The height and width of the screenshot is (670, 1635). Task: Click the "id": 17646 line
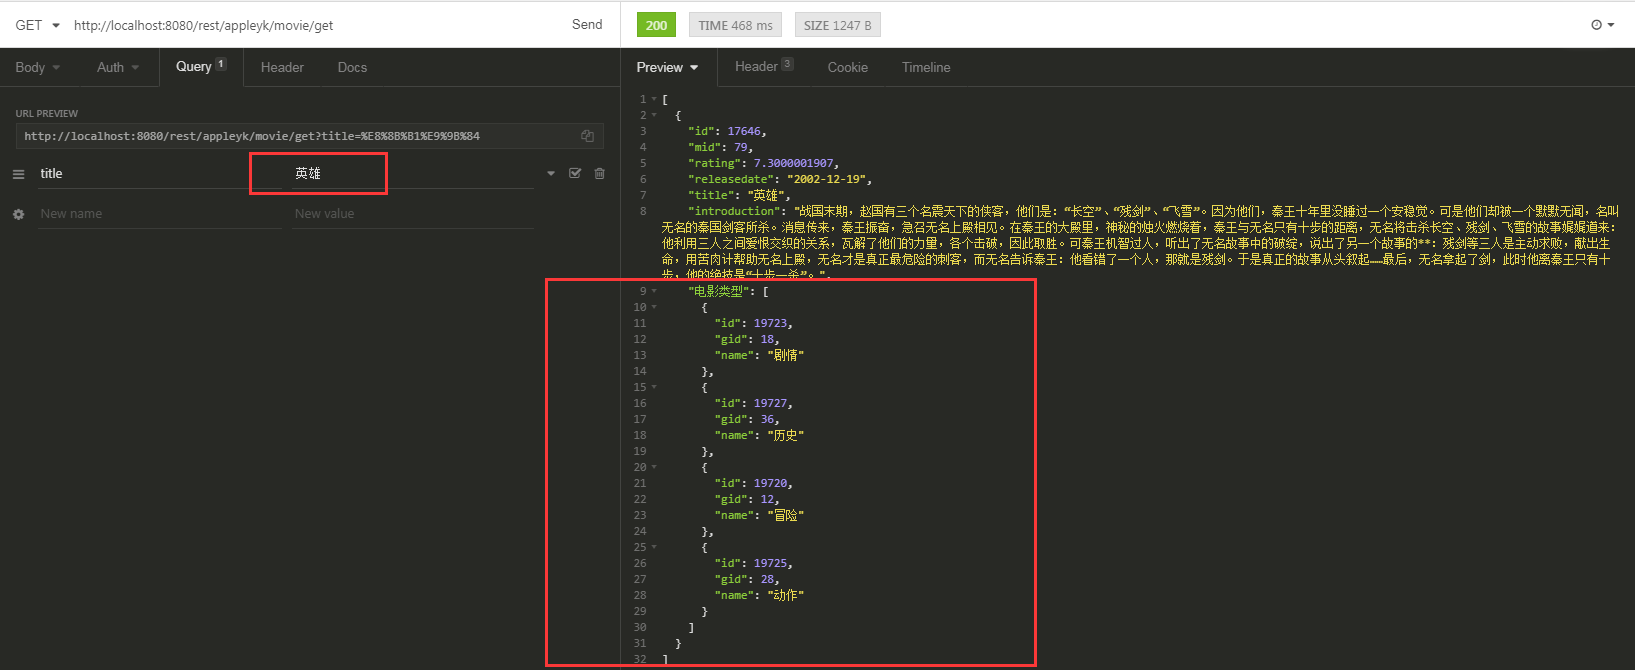tap(727, 131)
